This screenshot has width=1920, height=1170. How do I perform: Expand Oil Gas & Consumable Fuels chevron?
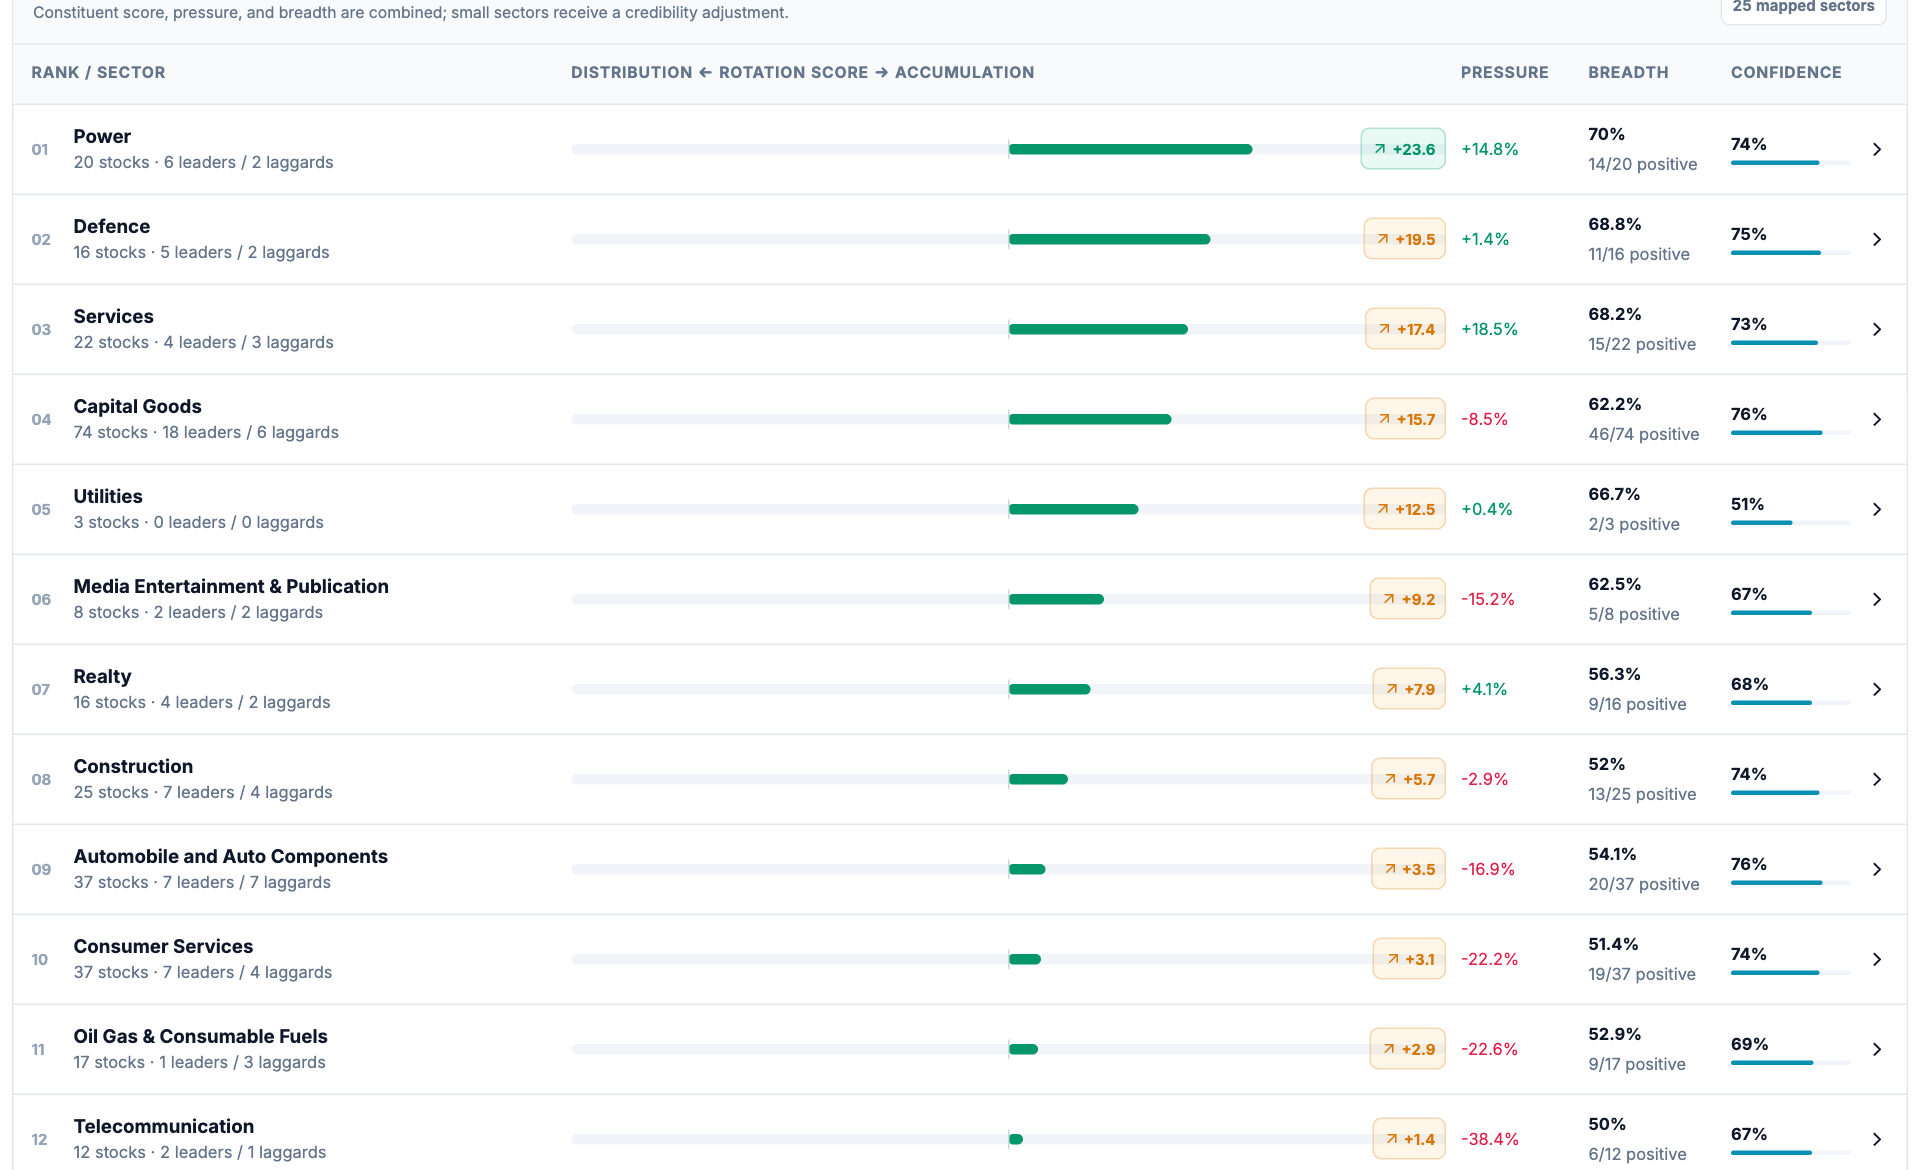point(1876,1049)
